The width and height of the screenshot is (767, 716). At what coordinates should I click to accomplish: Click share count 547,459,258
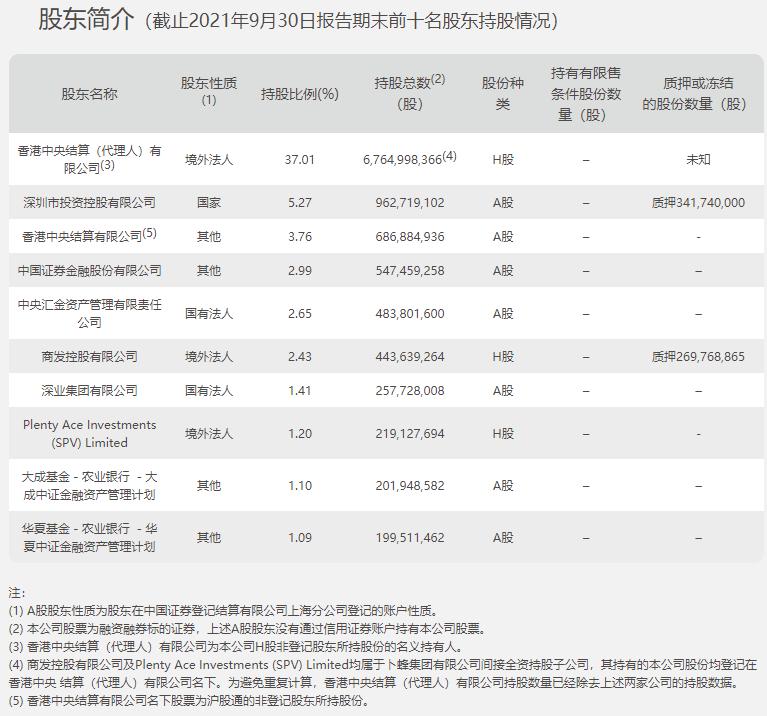click(410, 270)
